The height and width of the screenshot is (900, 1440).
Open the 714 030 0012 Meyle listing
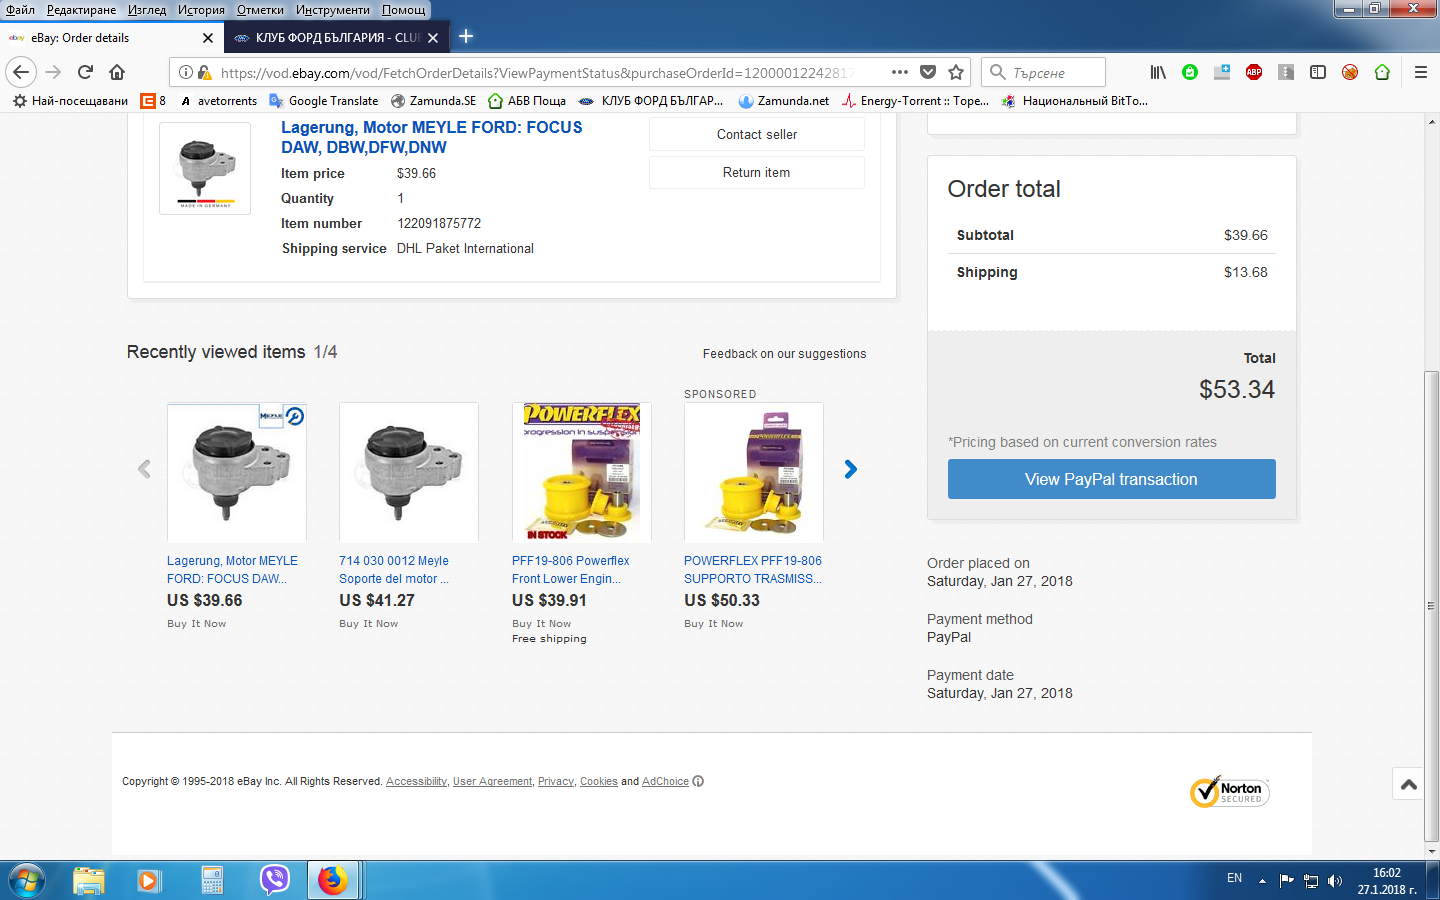tap(394, 570)
